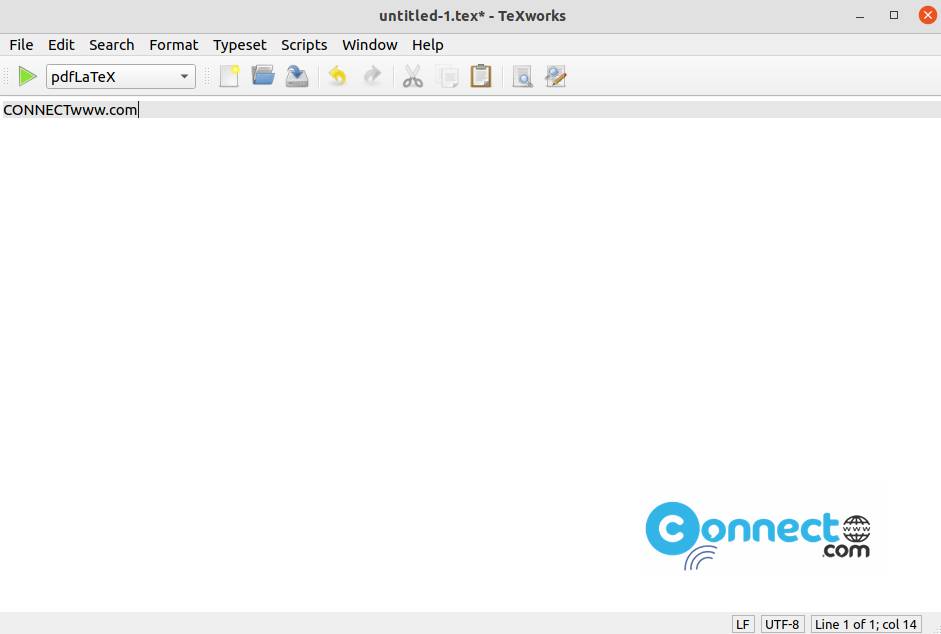
Task: Click the text CONNECTwww.com in the editor
Action: point(70,110)
